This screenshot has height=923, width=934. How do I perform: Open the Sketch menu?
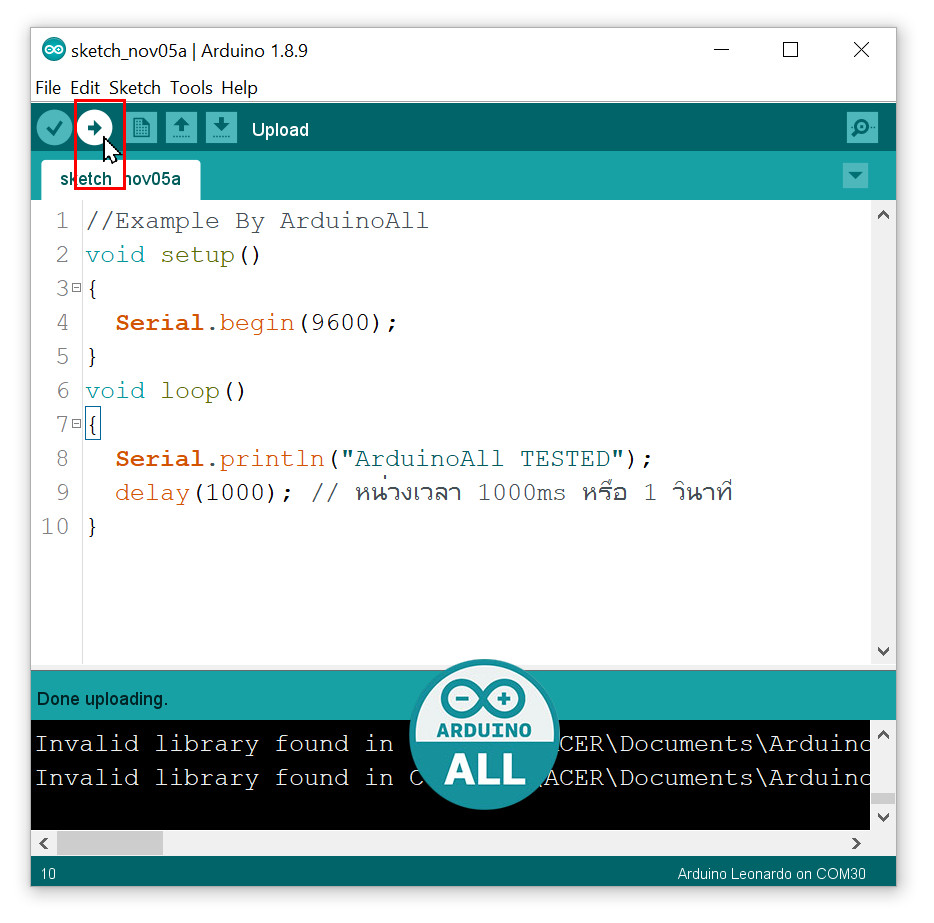(x=135, y=88)
